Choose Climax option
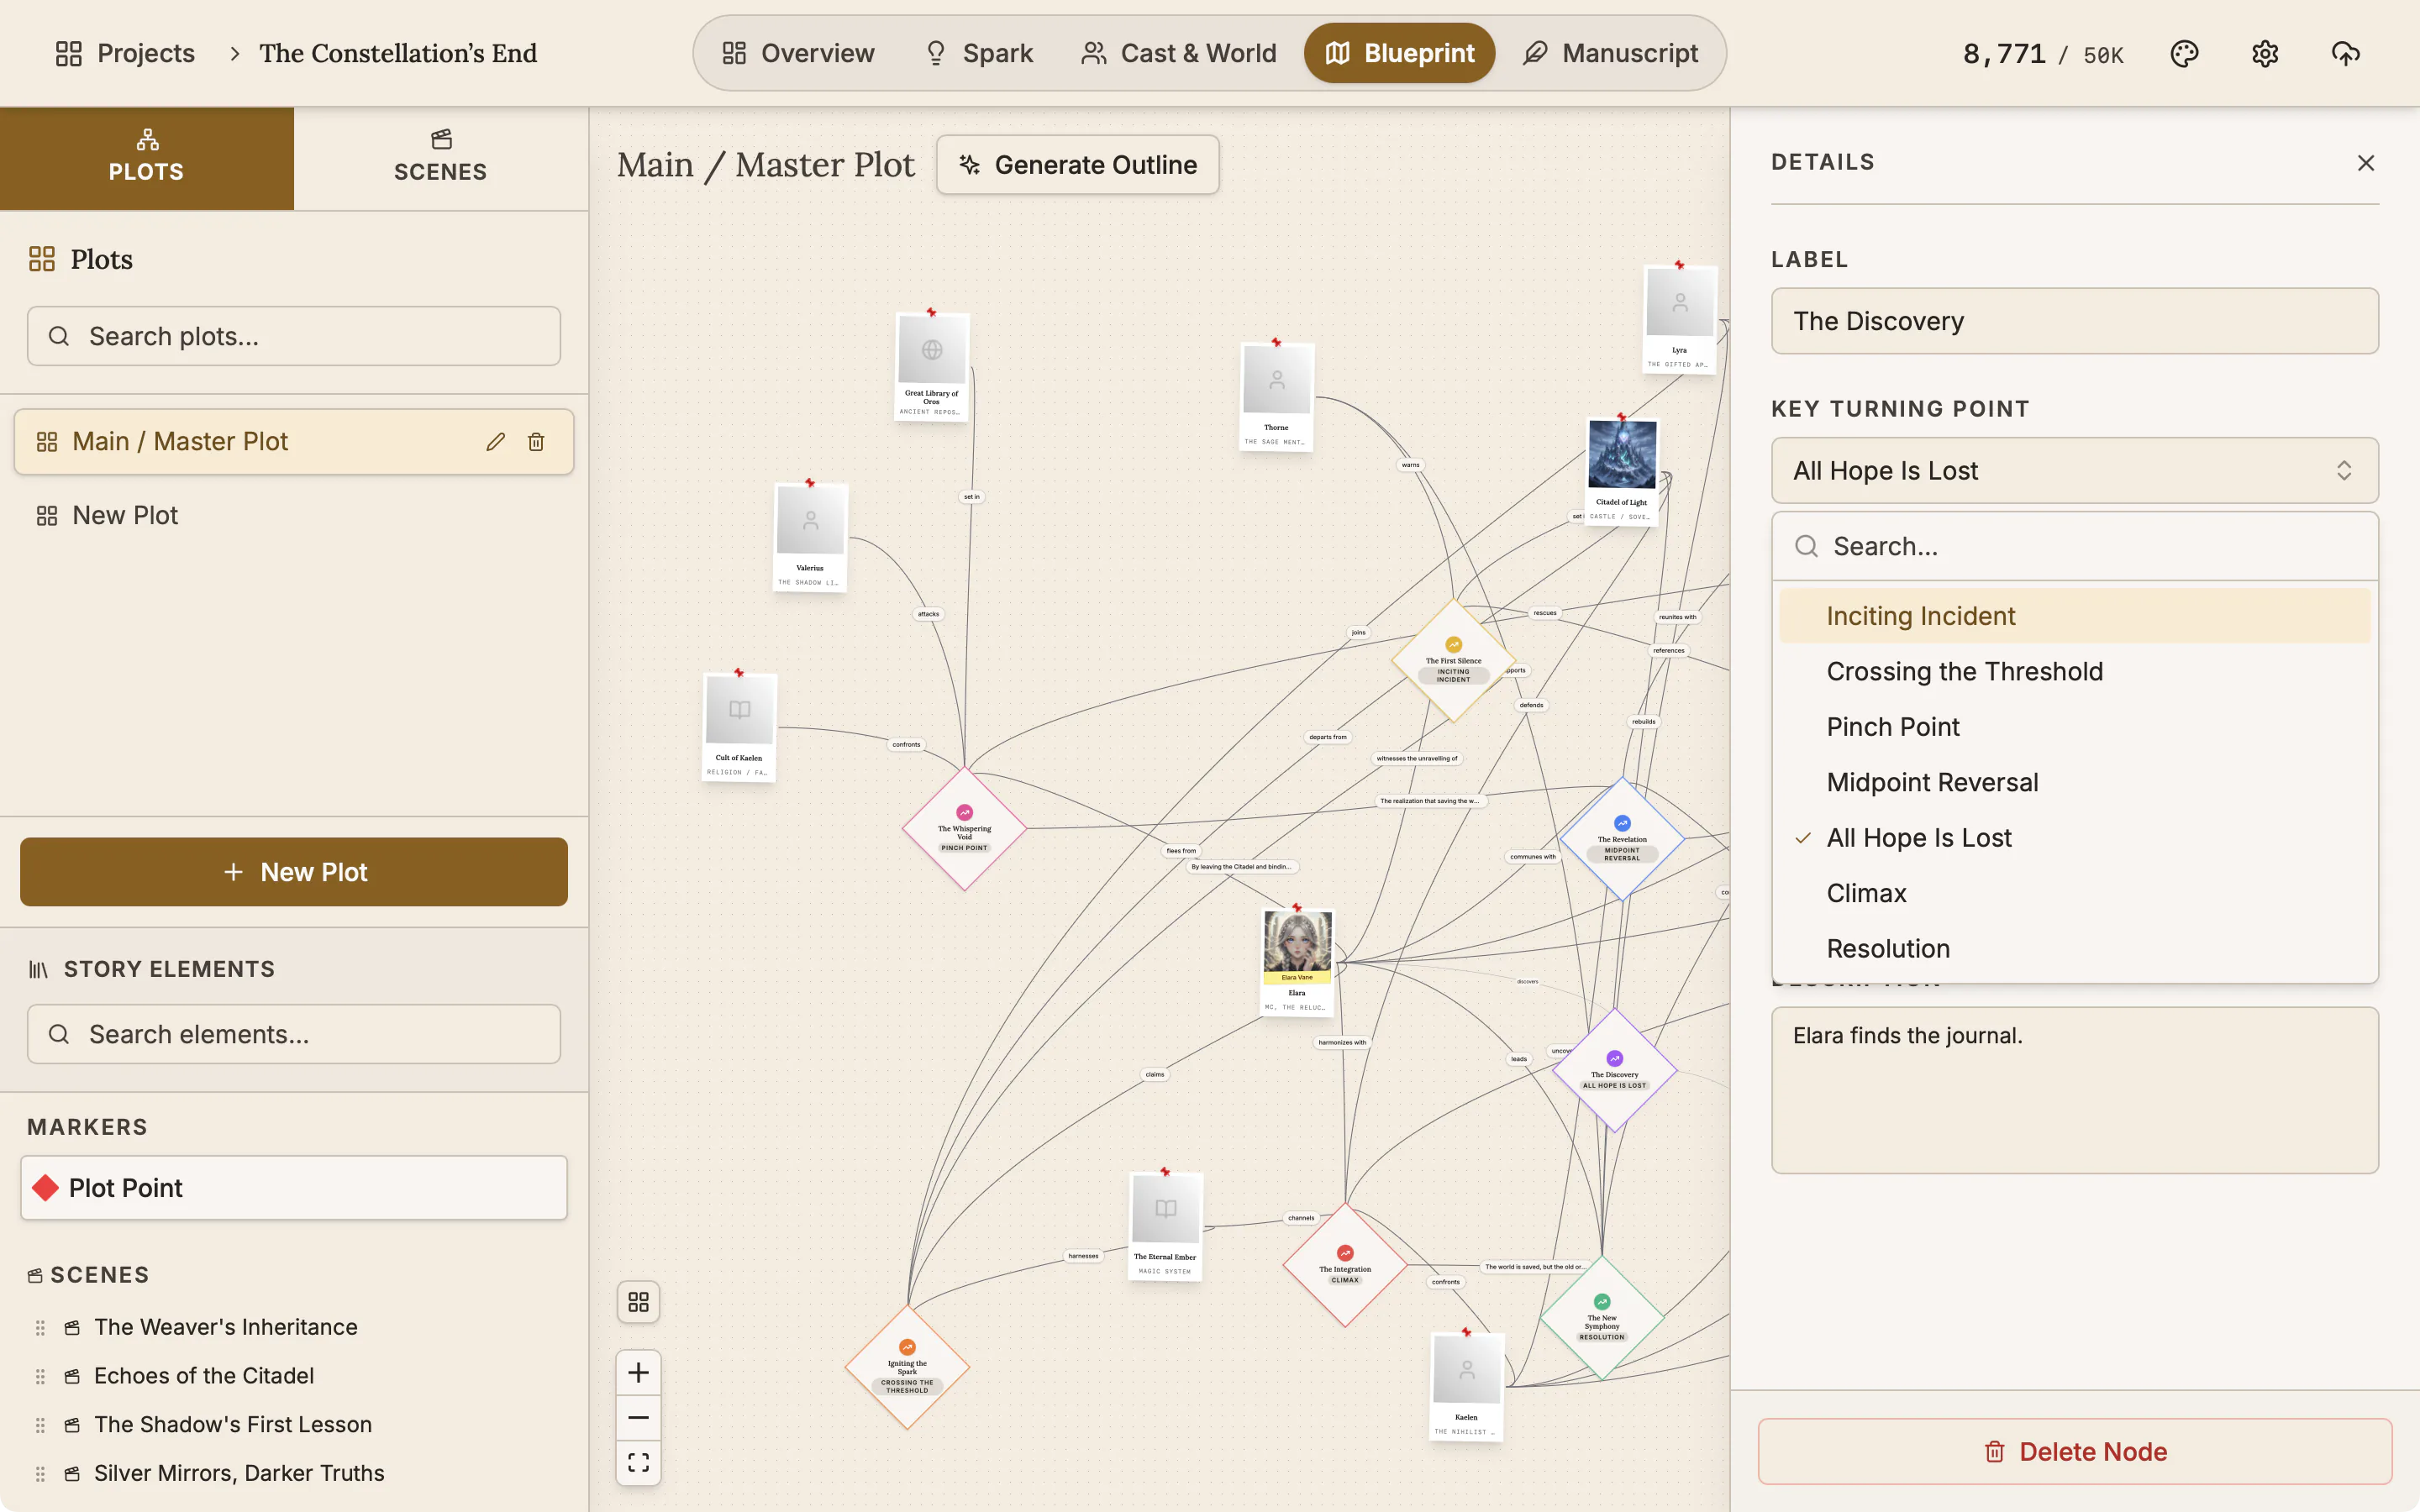 tap(2074, 893)
